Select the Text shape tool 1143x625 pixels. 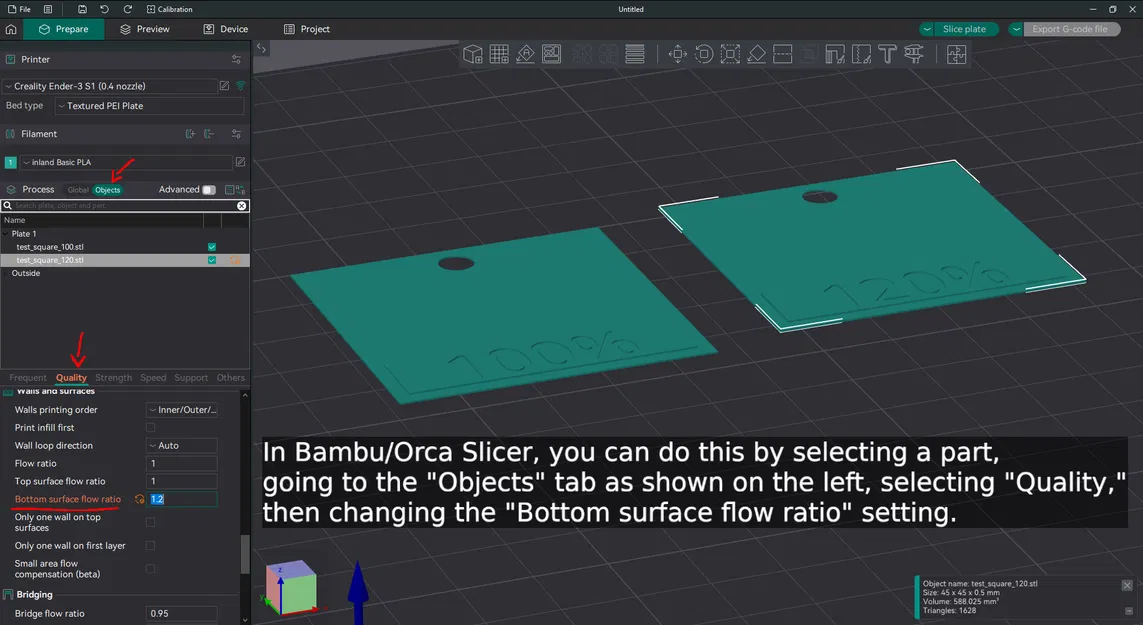(x=887, y=54)
